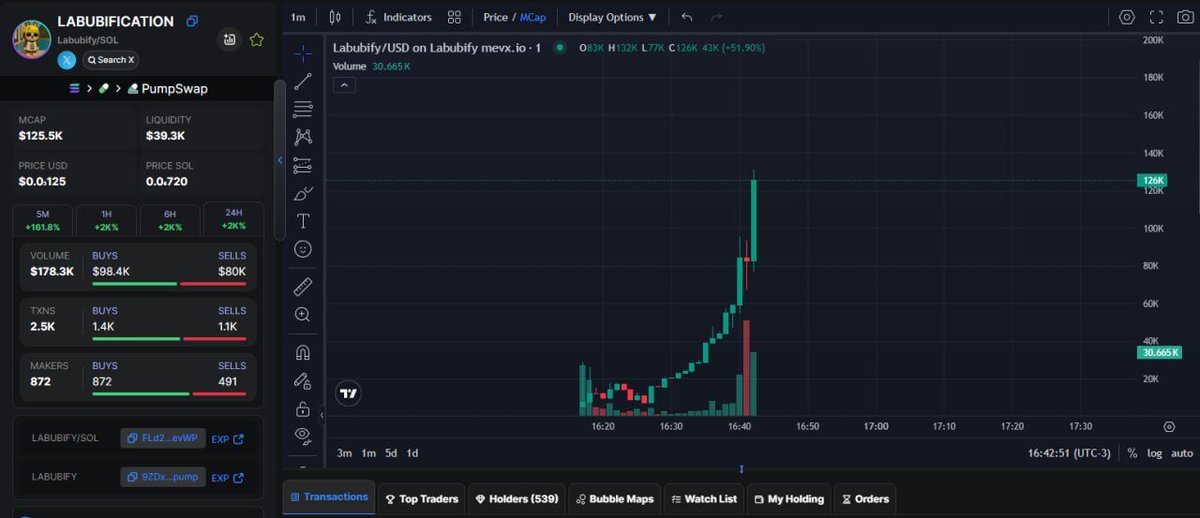Click the TradingView logo on chart
The height and width of the screenshot is (518, 1200).
click(x=348, y=394)
